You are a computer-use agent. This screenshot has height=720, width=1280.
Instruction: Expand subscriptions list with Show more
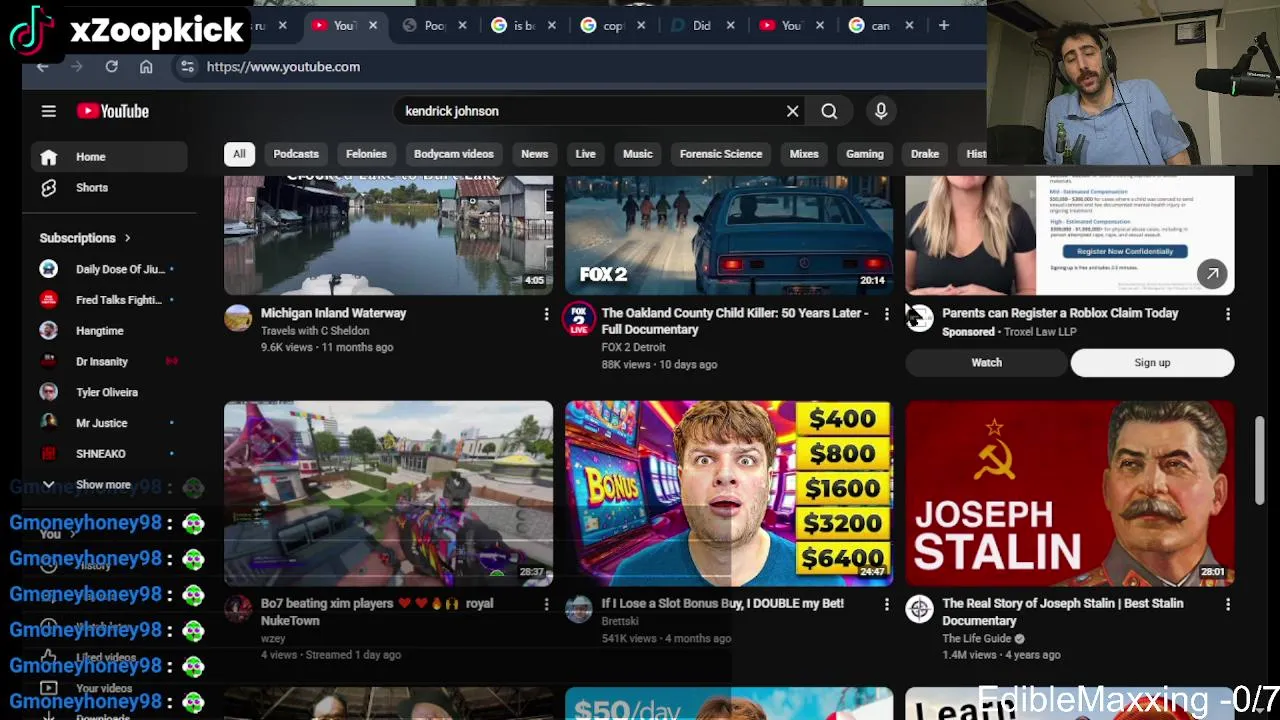pyautogui.click(x=103, y=484)
